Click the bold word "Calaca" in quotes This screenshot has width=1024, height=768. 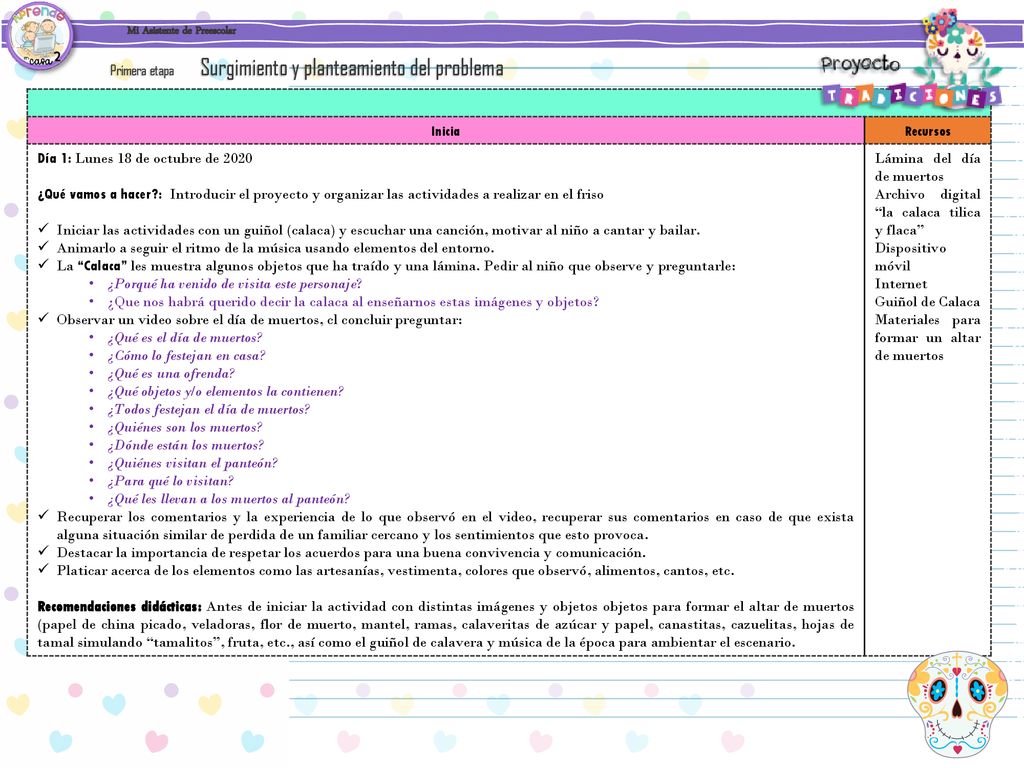click(103, 266)
